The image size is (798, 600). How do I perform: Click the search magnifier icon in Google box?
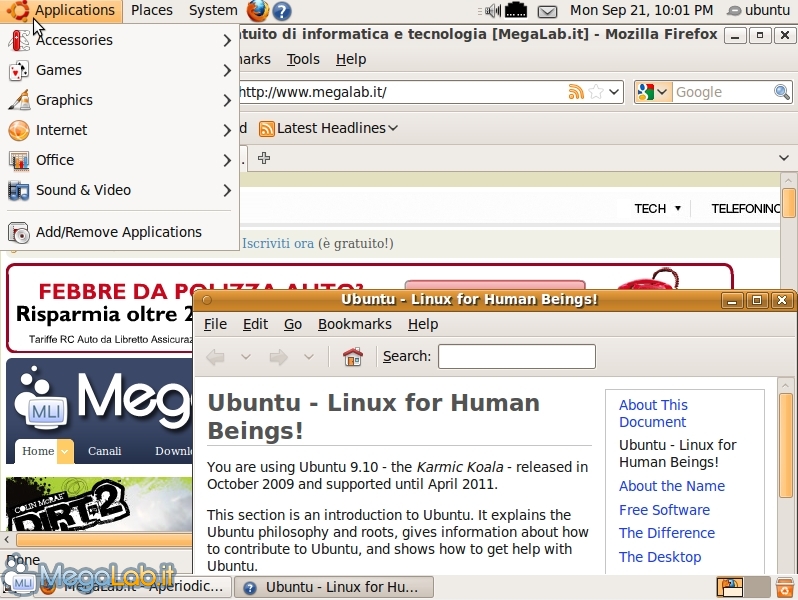pos(782,92)
